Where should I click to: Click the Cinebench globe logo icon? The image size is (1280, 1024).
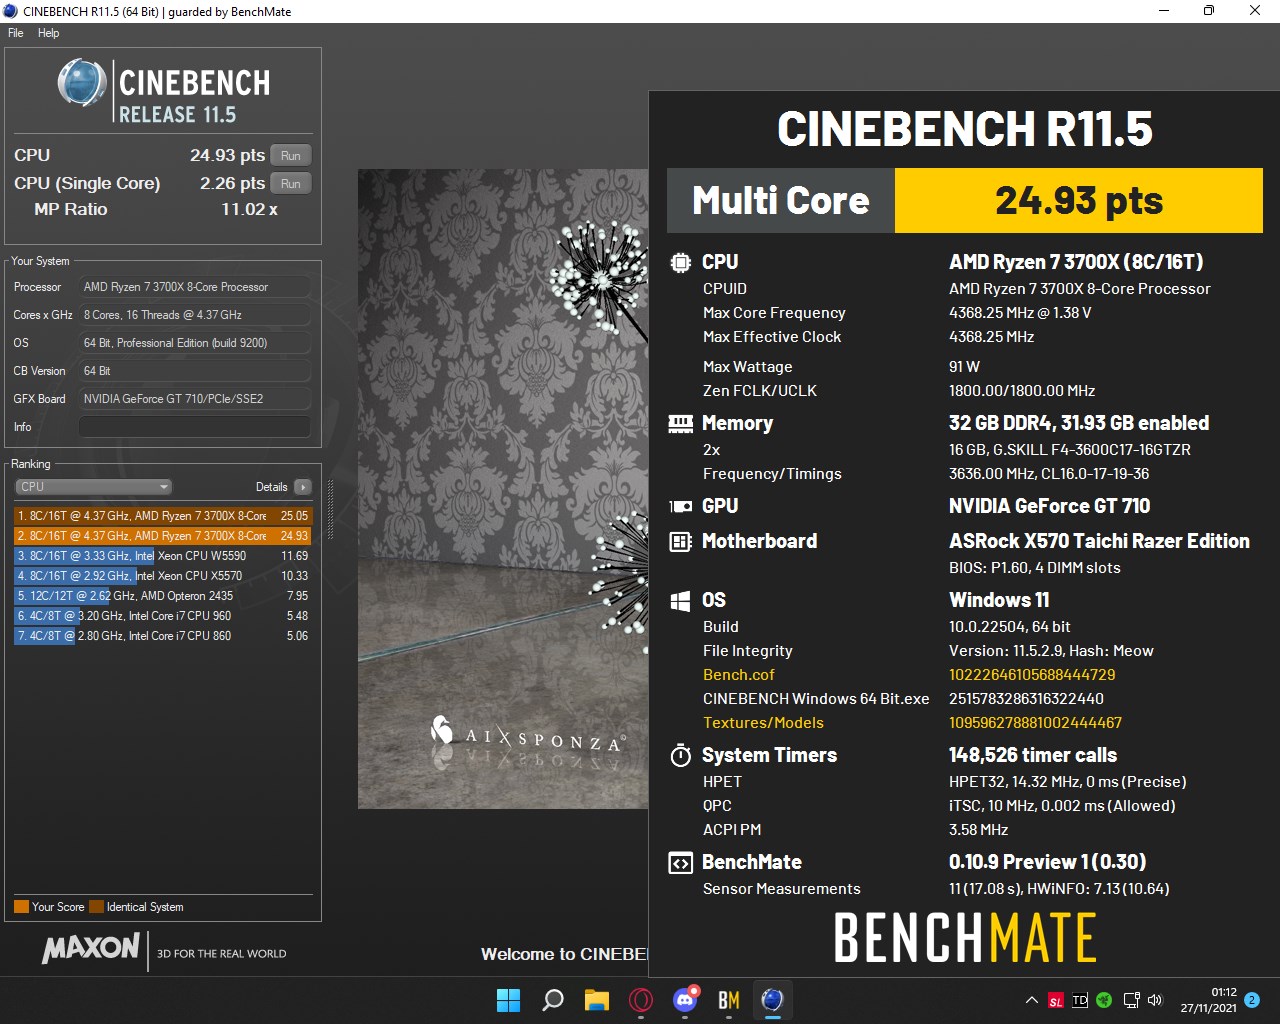click(x=82, y=83)
